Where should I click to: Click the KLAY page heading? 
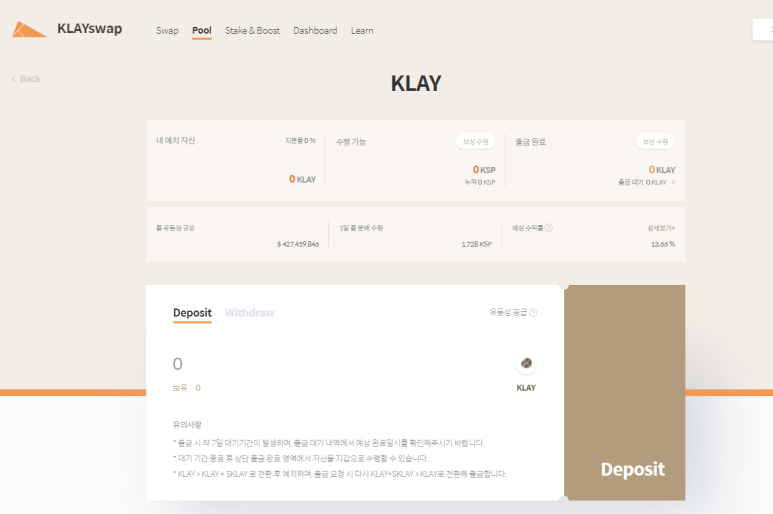[416, 83]
